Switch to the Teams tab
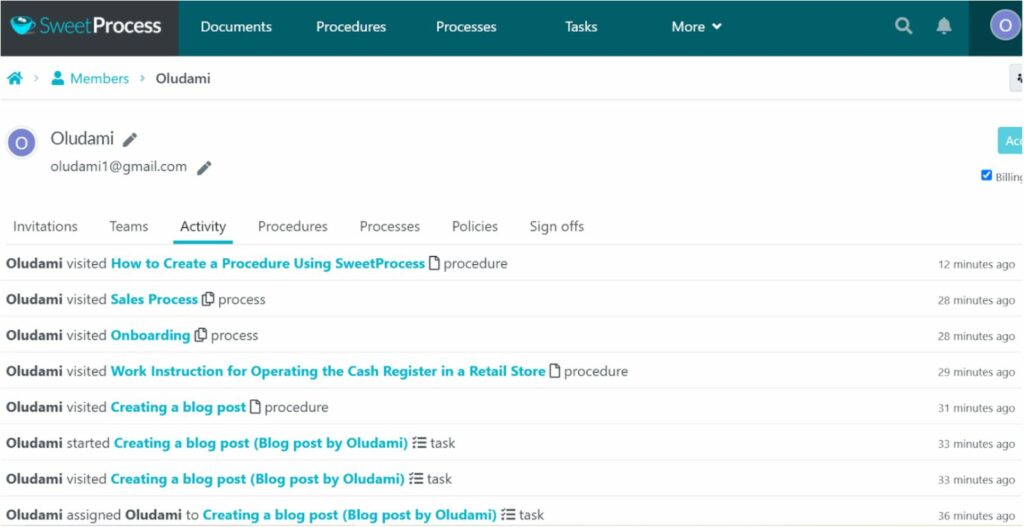Viewport: 1024px width, 527px height. (x=129, y=227)
